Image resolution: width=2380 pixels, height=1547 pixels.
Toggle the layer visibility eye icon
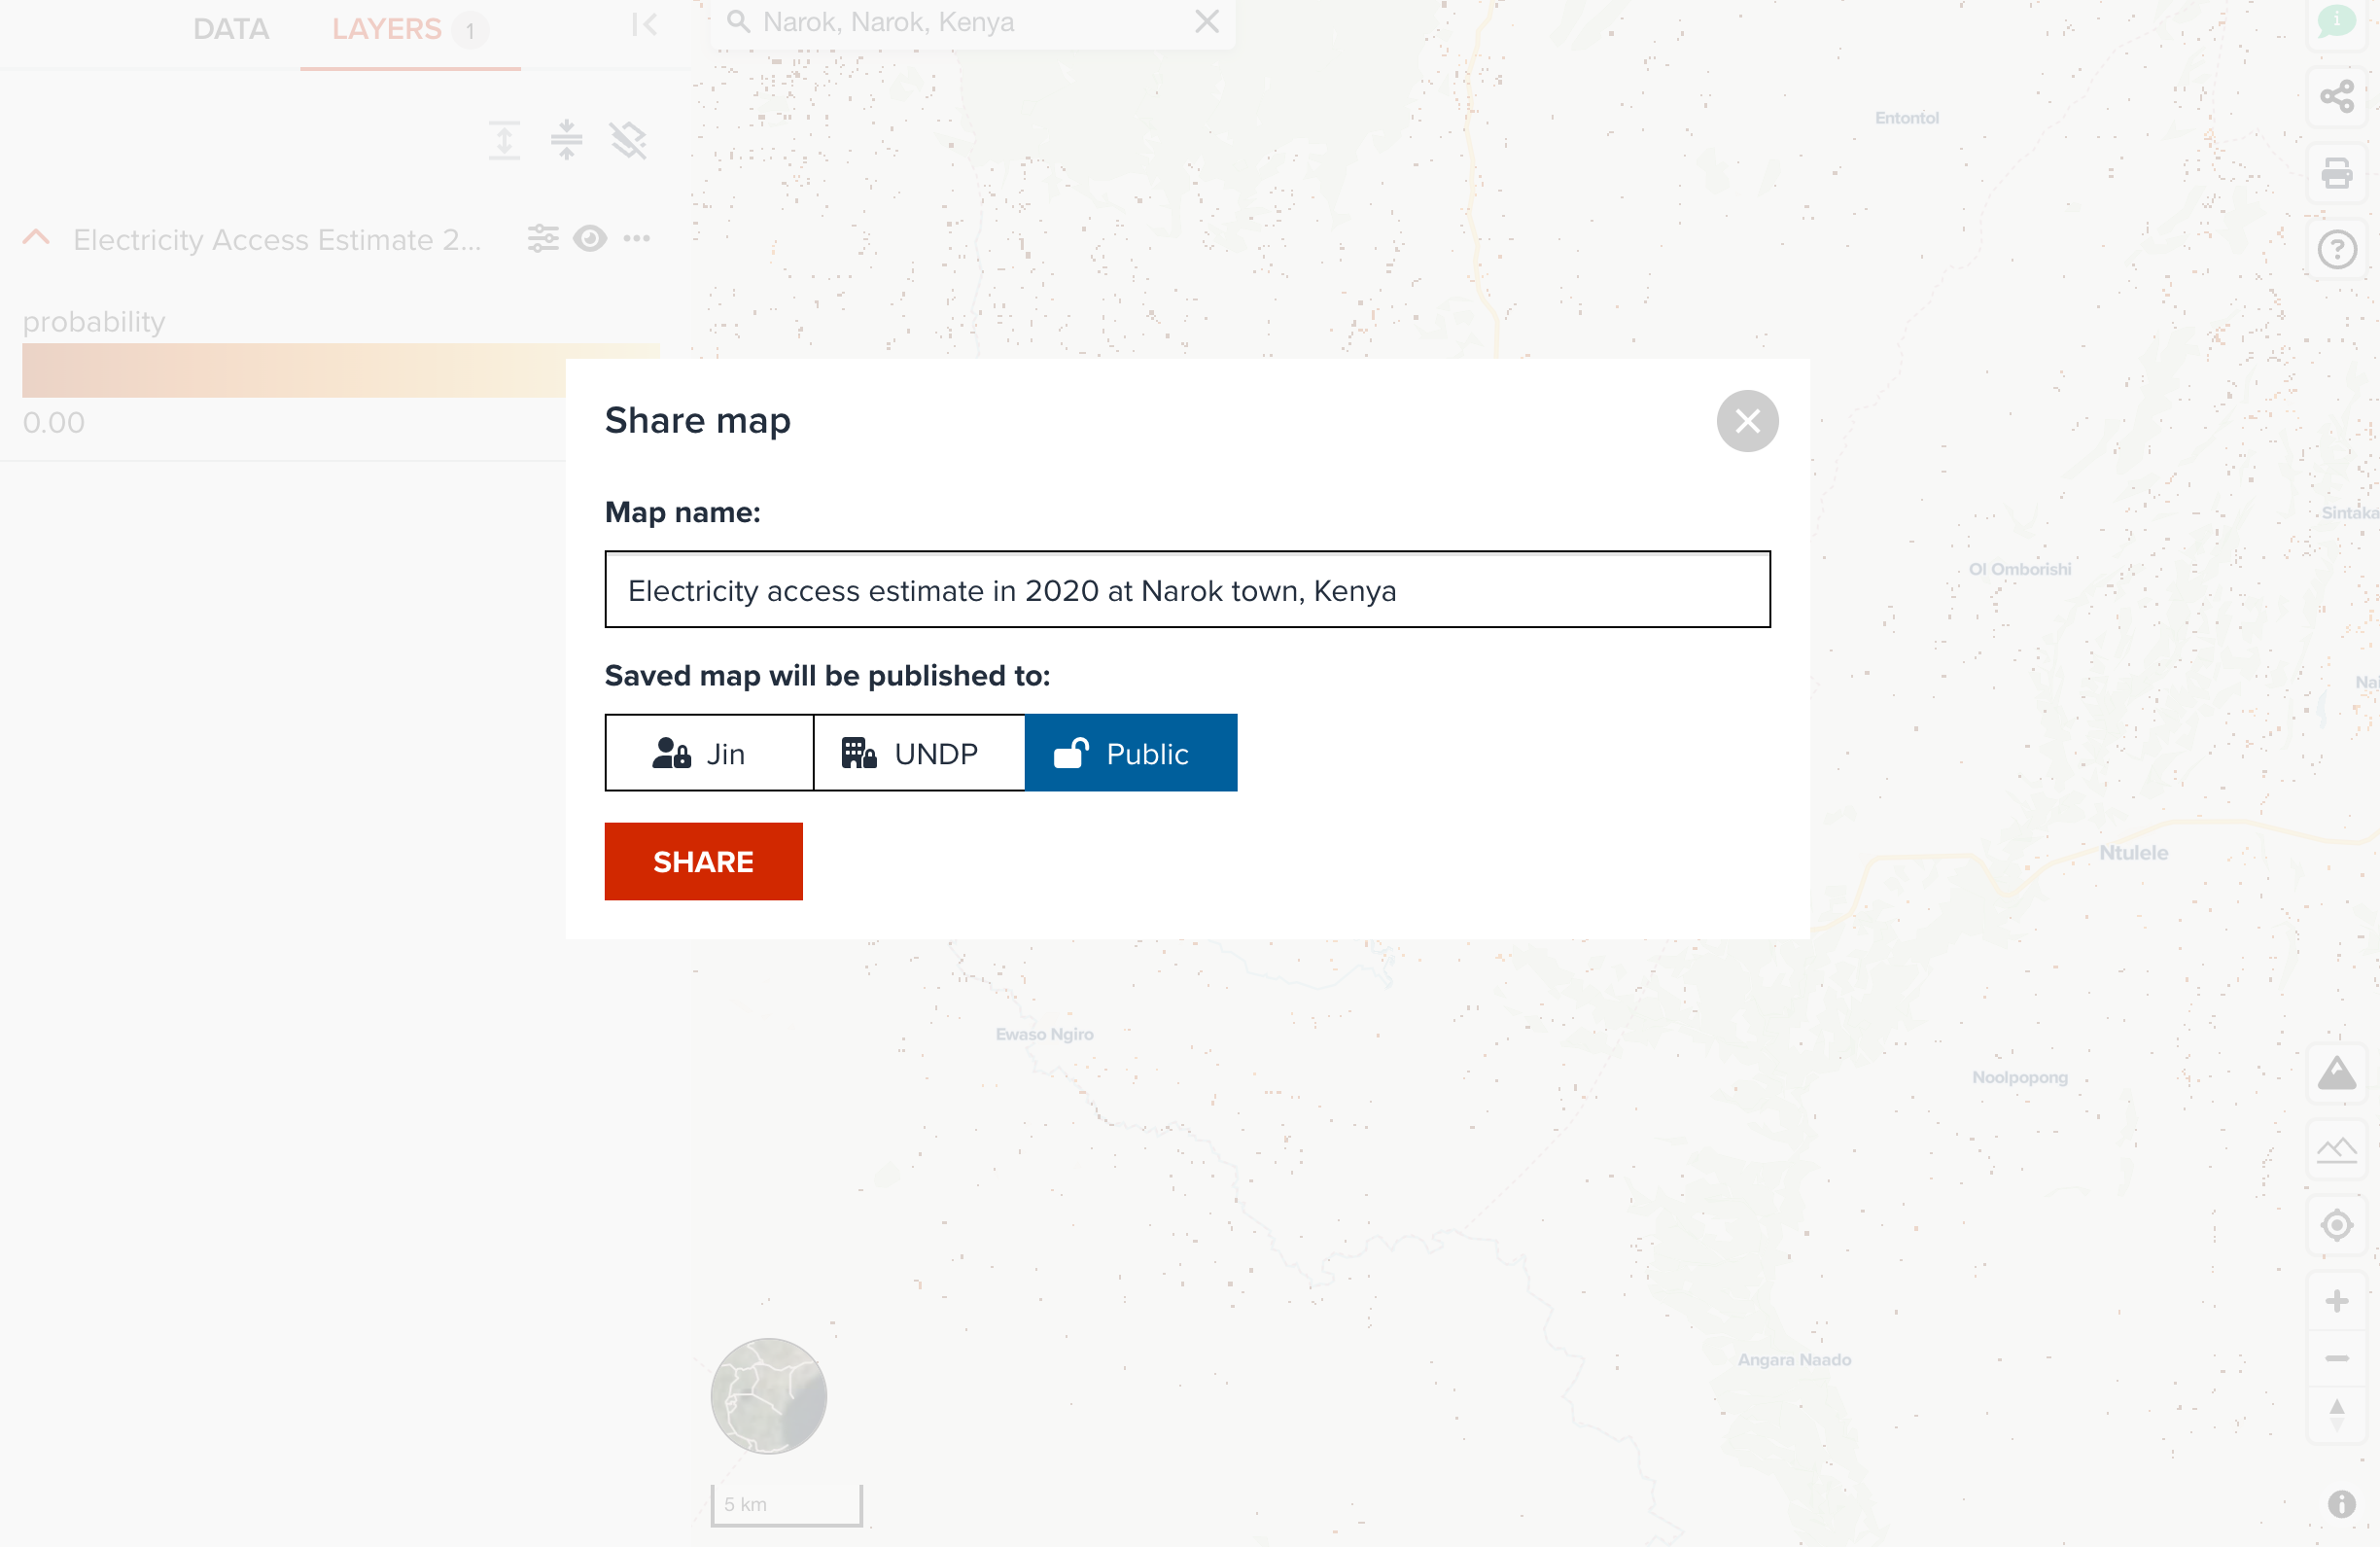pyautogui.click(x=590, y=239)
